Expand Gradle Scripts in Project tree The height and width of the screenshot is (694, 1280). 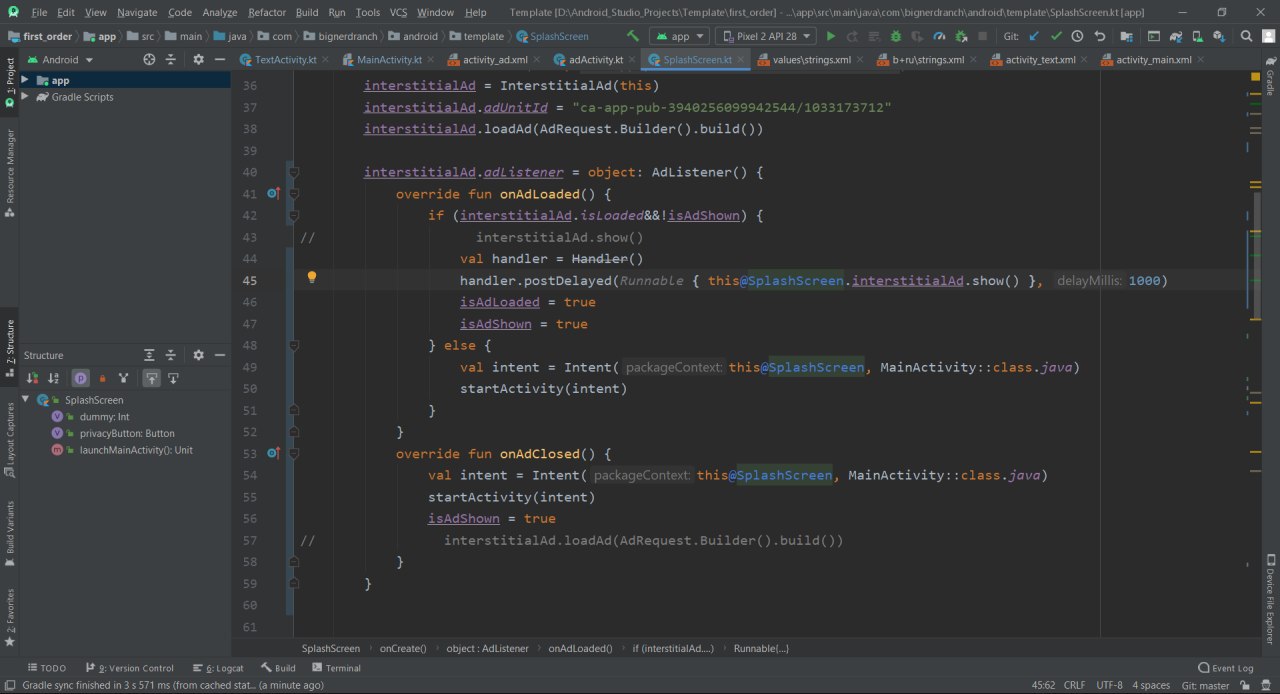[x=25, y=97]
